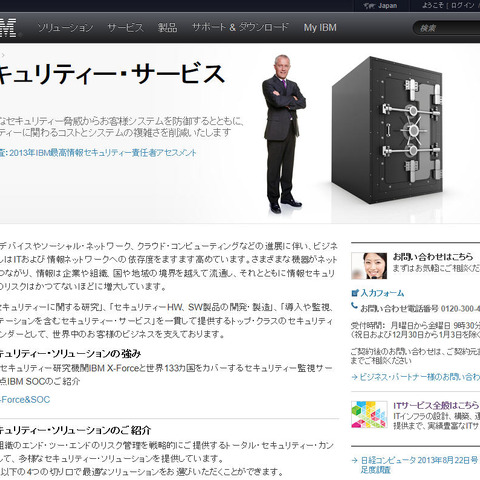480x480 pixels.
Task: Open the X-Force&SOC link
Action: click(x=25, y=399)
